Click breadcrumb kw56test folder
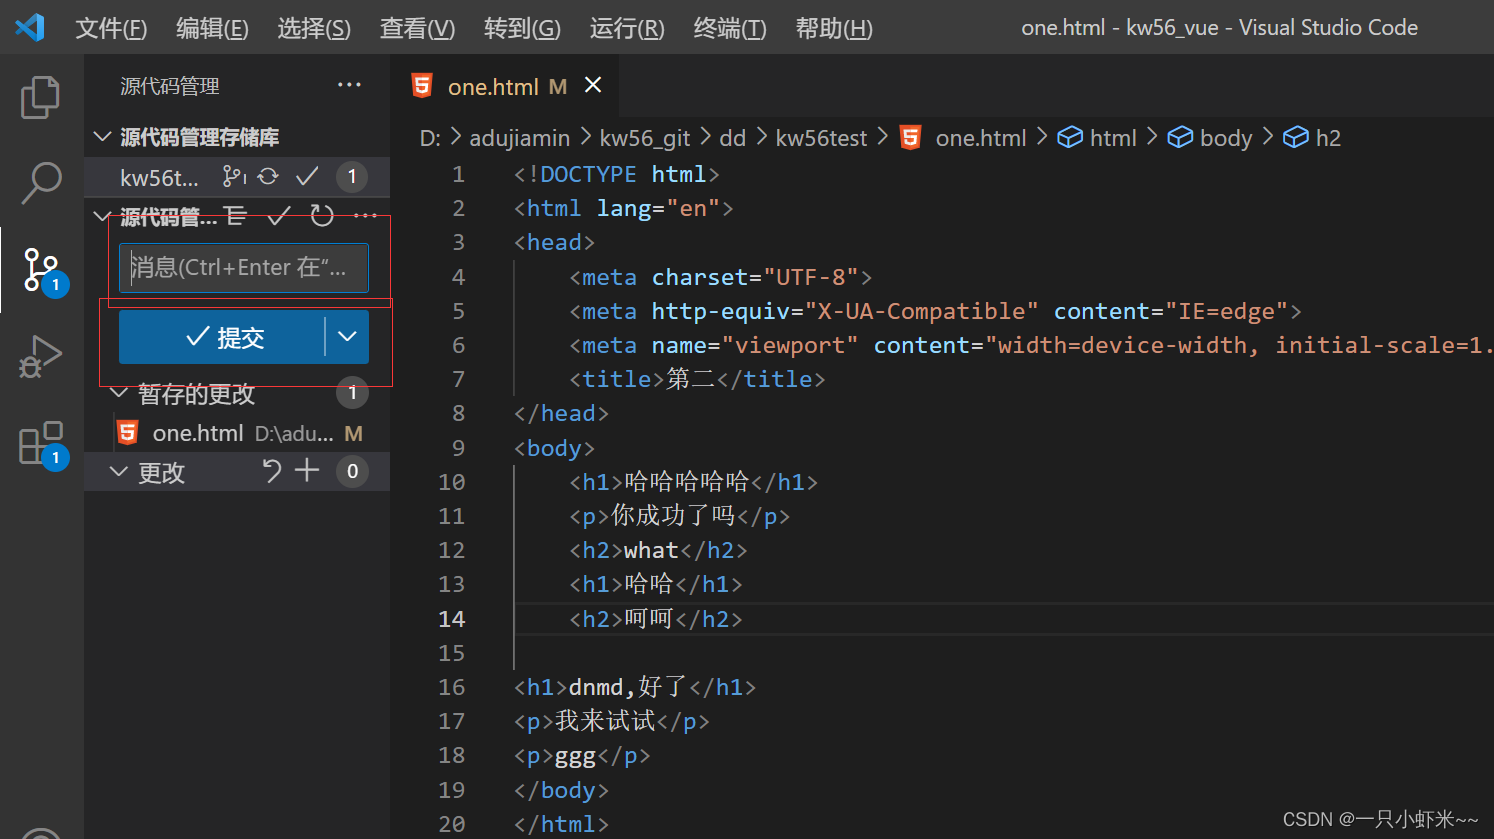 point(821,138)
